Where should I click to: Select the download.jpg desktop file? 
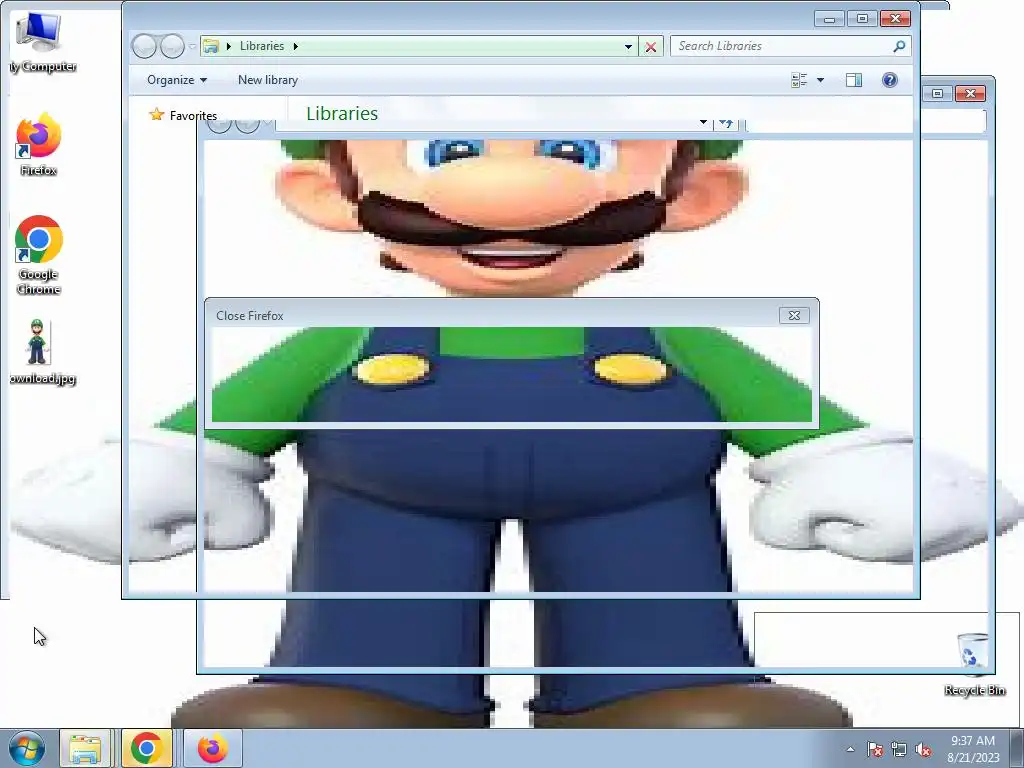pyautogui.click(x=39, y=351)
